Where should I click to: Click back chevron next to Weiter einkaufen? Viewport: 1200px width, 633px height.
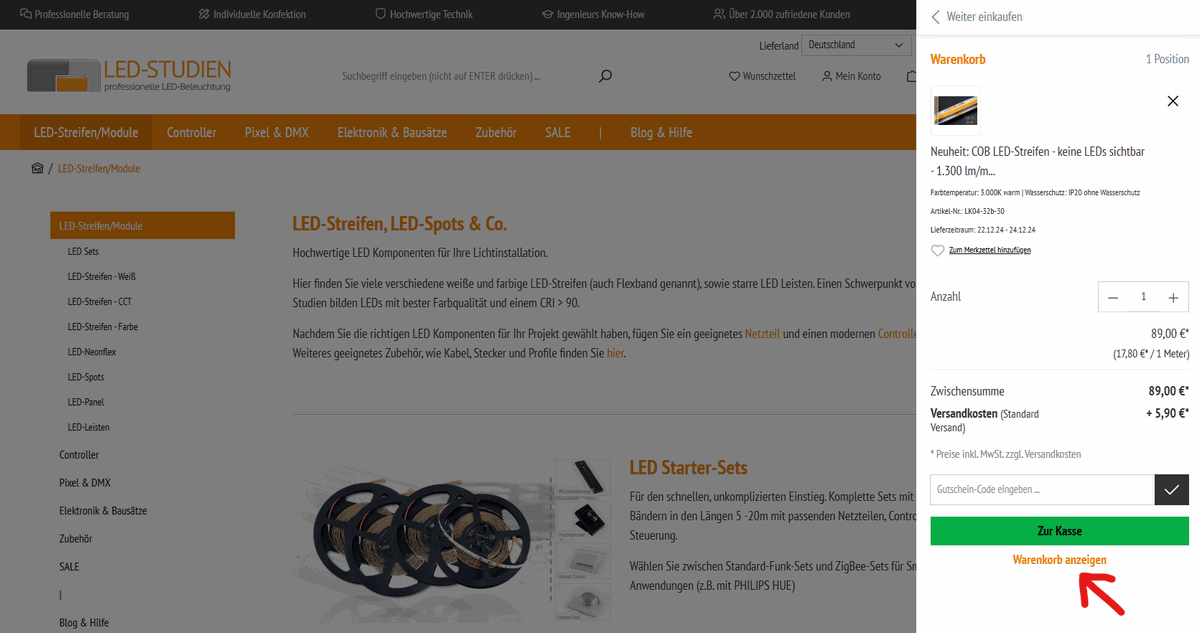click(x=936, y=17)
